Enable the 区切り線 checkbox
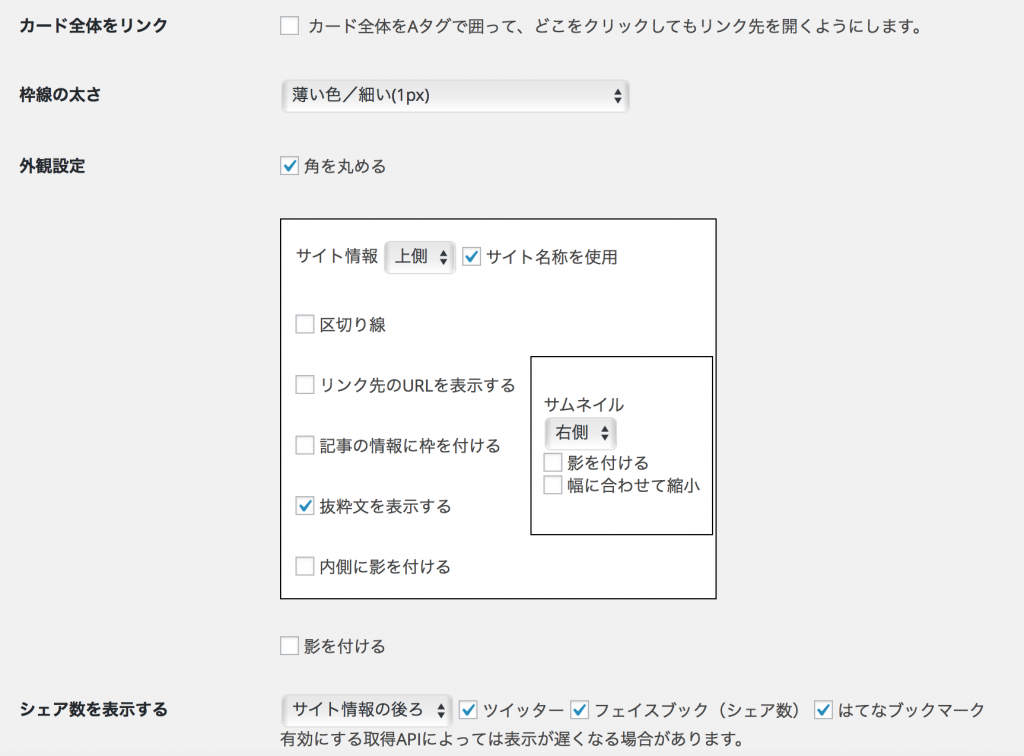Screen dimensions: 1024x756 (305, 324)
